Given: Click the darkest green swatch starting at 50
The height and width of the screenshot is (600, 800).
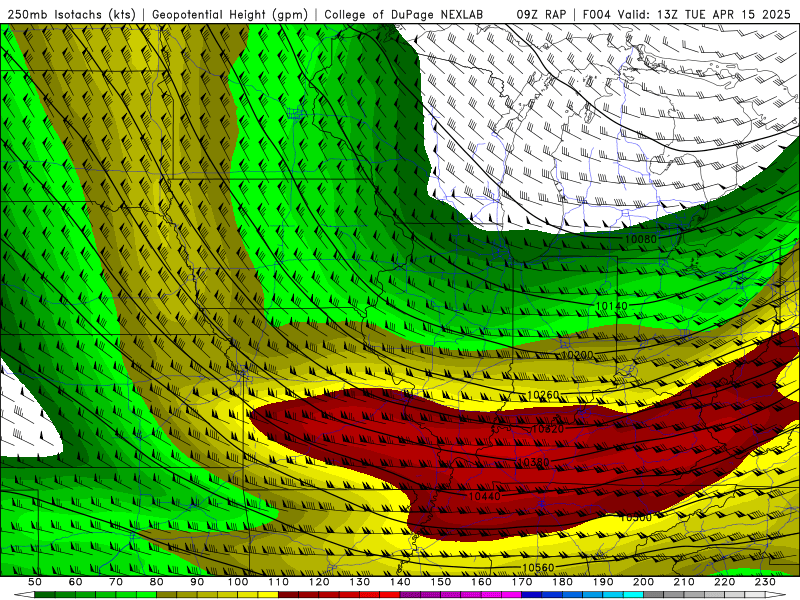Looking at the screenshot, I should (44, 595).
